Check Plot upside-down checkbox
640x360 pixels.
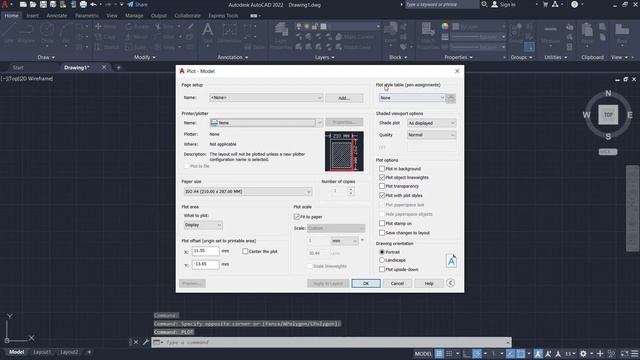click(382, 269)
